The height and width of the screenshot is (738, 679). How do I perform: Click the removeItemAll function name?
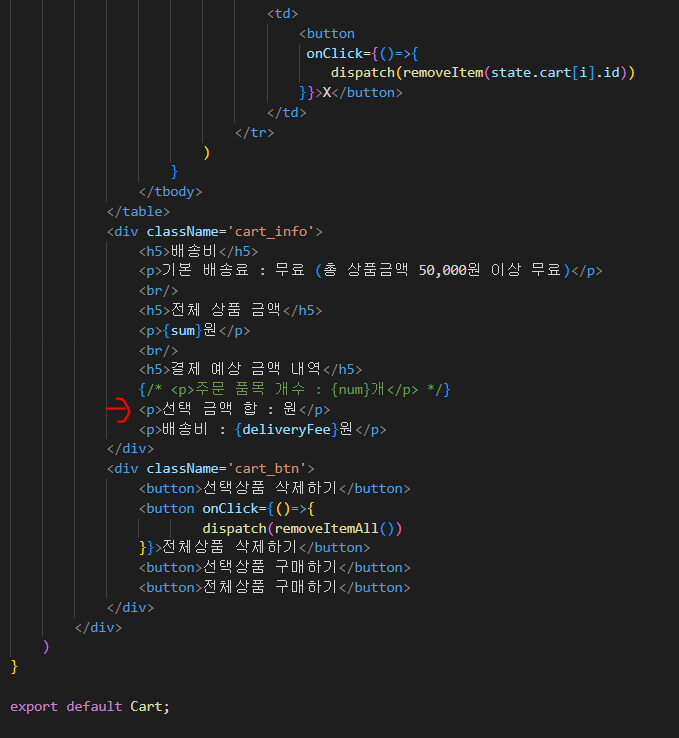[327, 529]
